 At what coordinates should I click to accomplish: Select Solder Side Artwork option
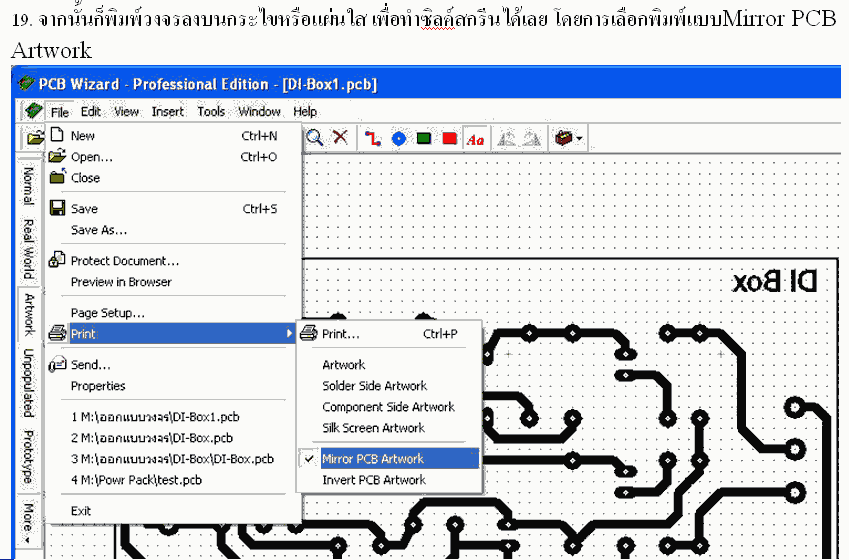(389, 386)
